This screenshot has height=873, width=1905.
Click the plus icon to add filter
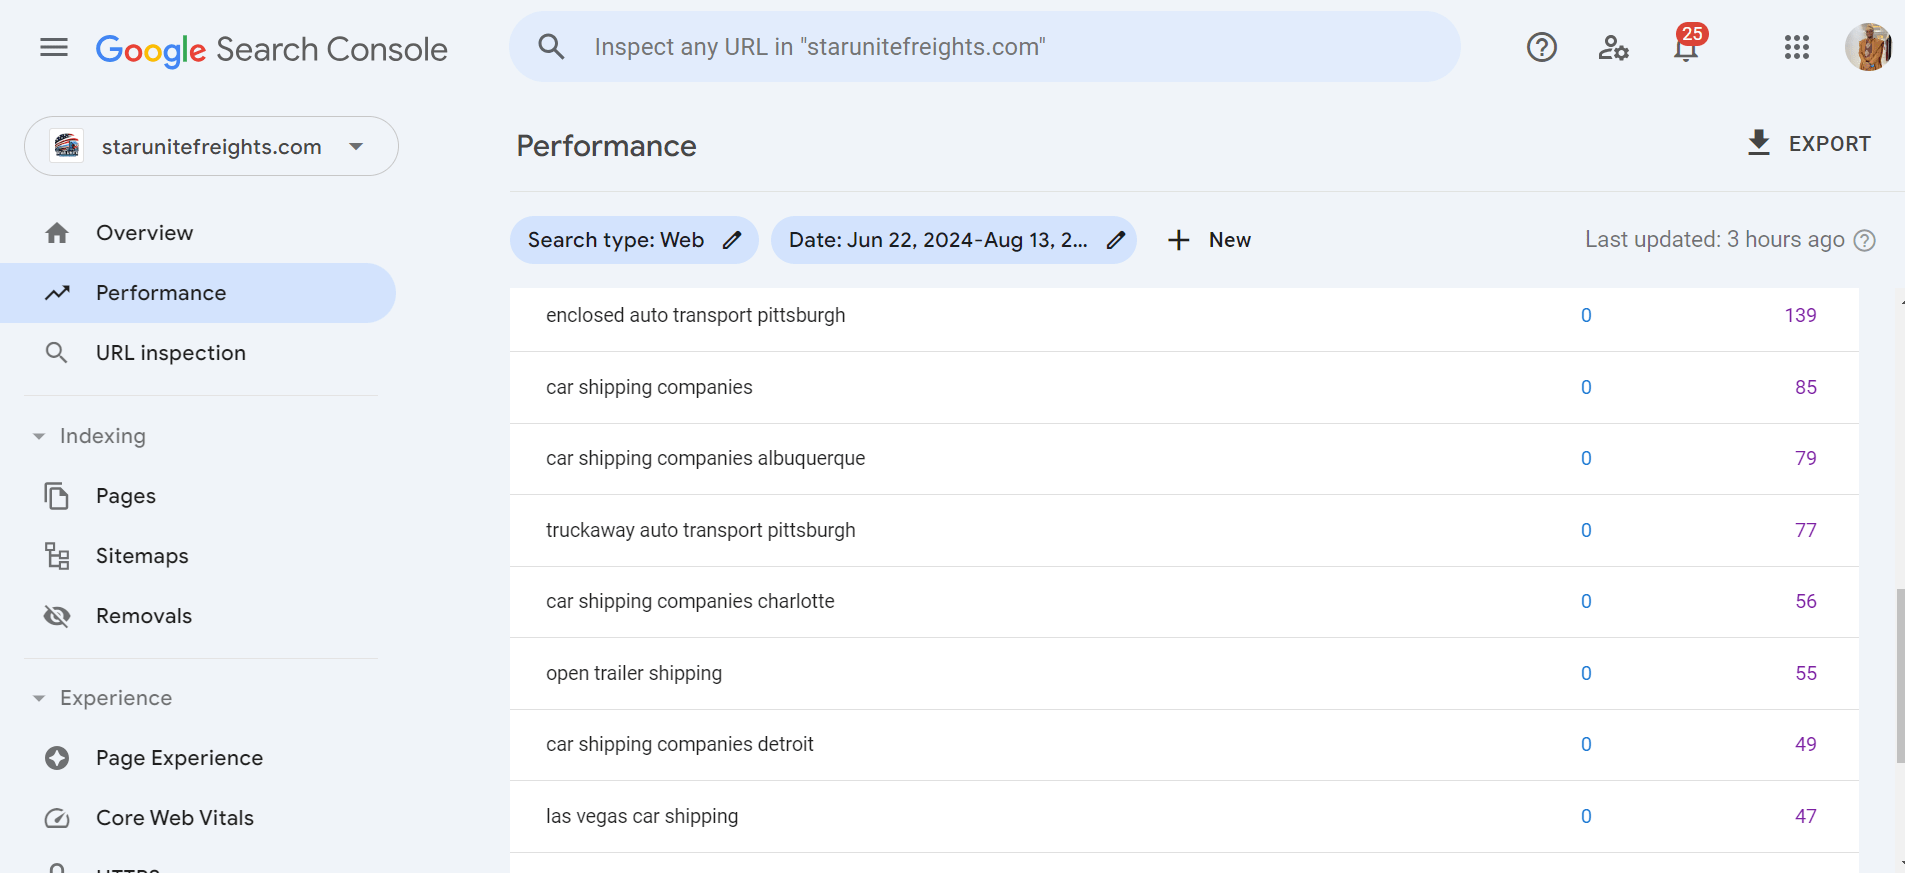click(x=1179, y=240)
